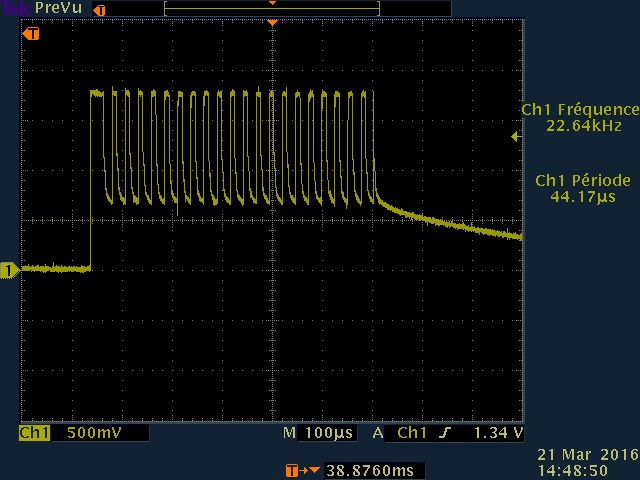640x480 pixels.
Task: Click the rising edge trigger slope icon
Action: pos(445,433)
